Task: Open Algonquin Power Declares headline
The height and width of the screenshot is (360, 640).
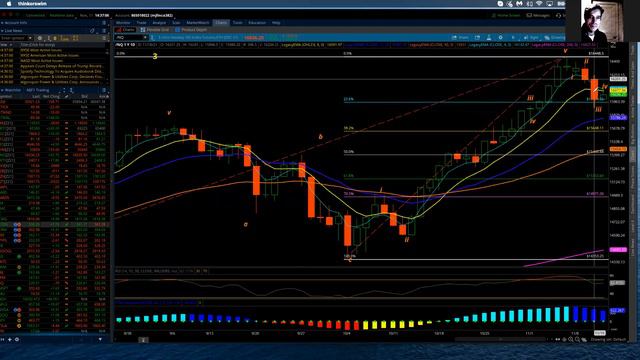Action: tap(62, 76)
